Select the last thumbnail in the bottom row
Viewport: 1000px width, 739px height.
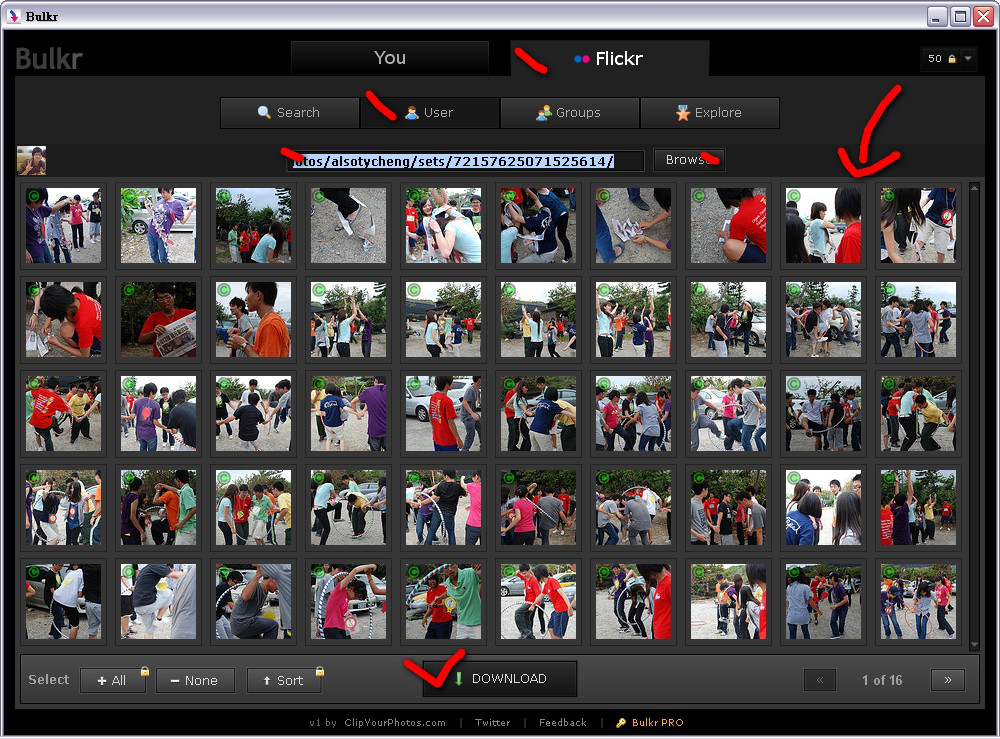(x=918, y=601)
